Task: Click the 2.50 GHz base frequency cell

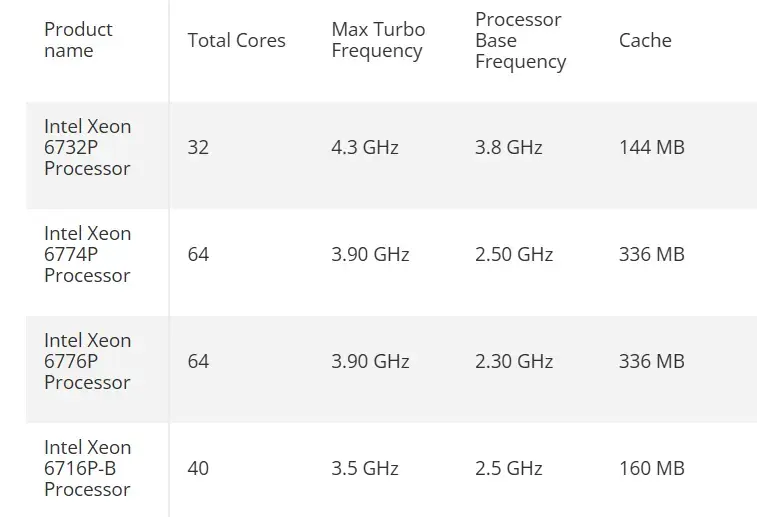Action: pos(514,254)
